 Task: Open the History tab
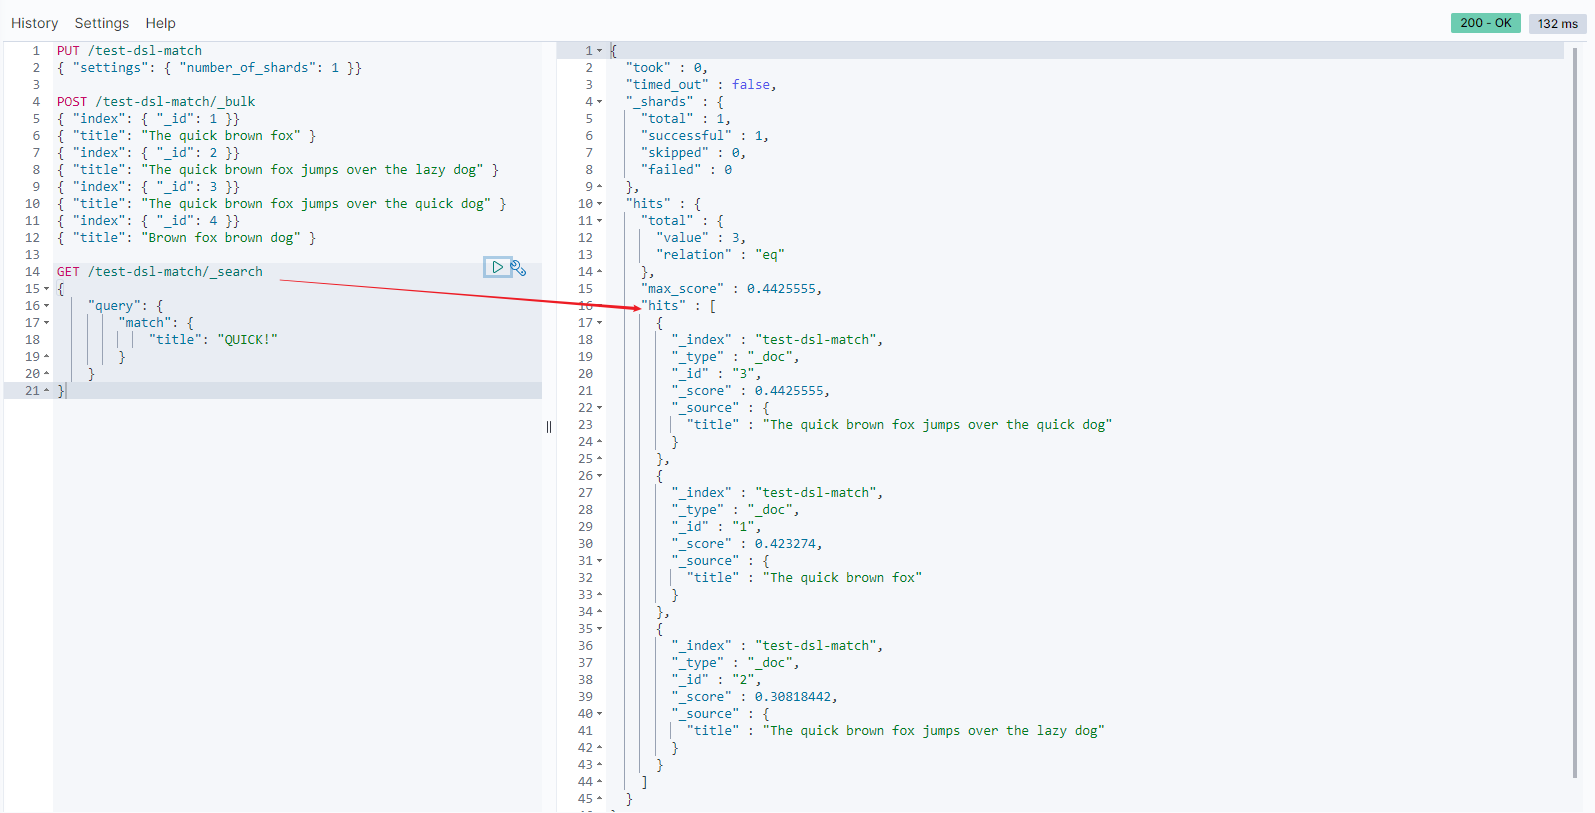tap(34, 23)
